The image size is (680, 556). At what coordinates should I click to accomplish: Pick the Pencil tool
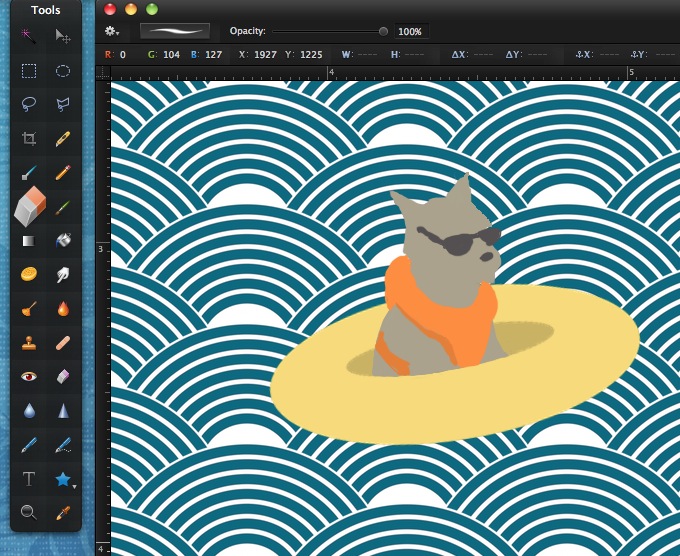(x=63, y=173)
